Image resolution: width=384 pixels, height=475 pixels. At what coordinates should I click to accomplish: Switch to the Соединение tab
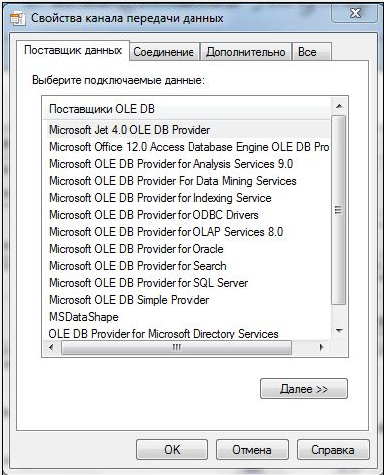(164, 52)
